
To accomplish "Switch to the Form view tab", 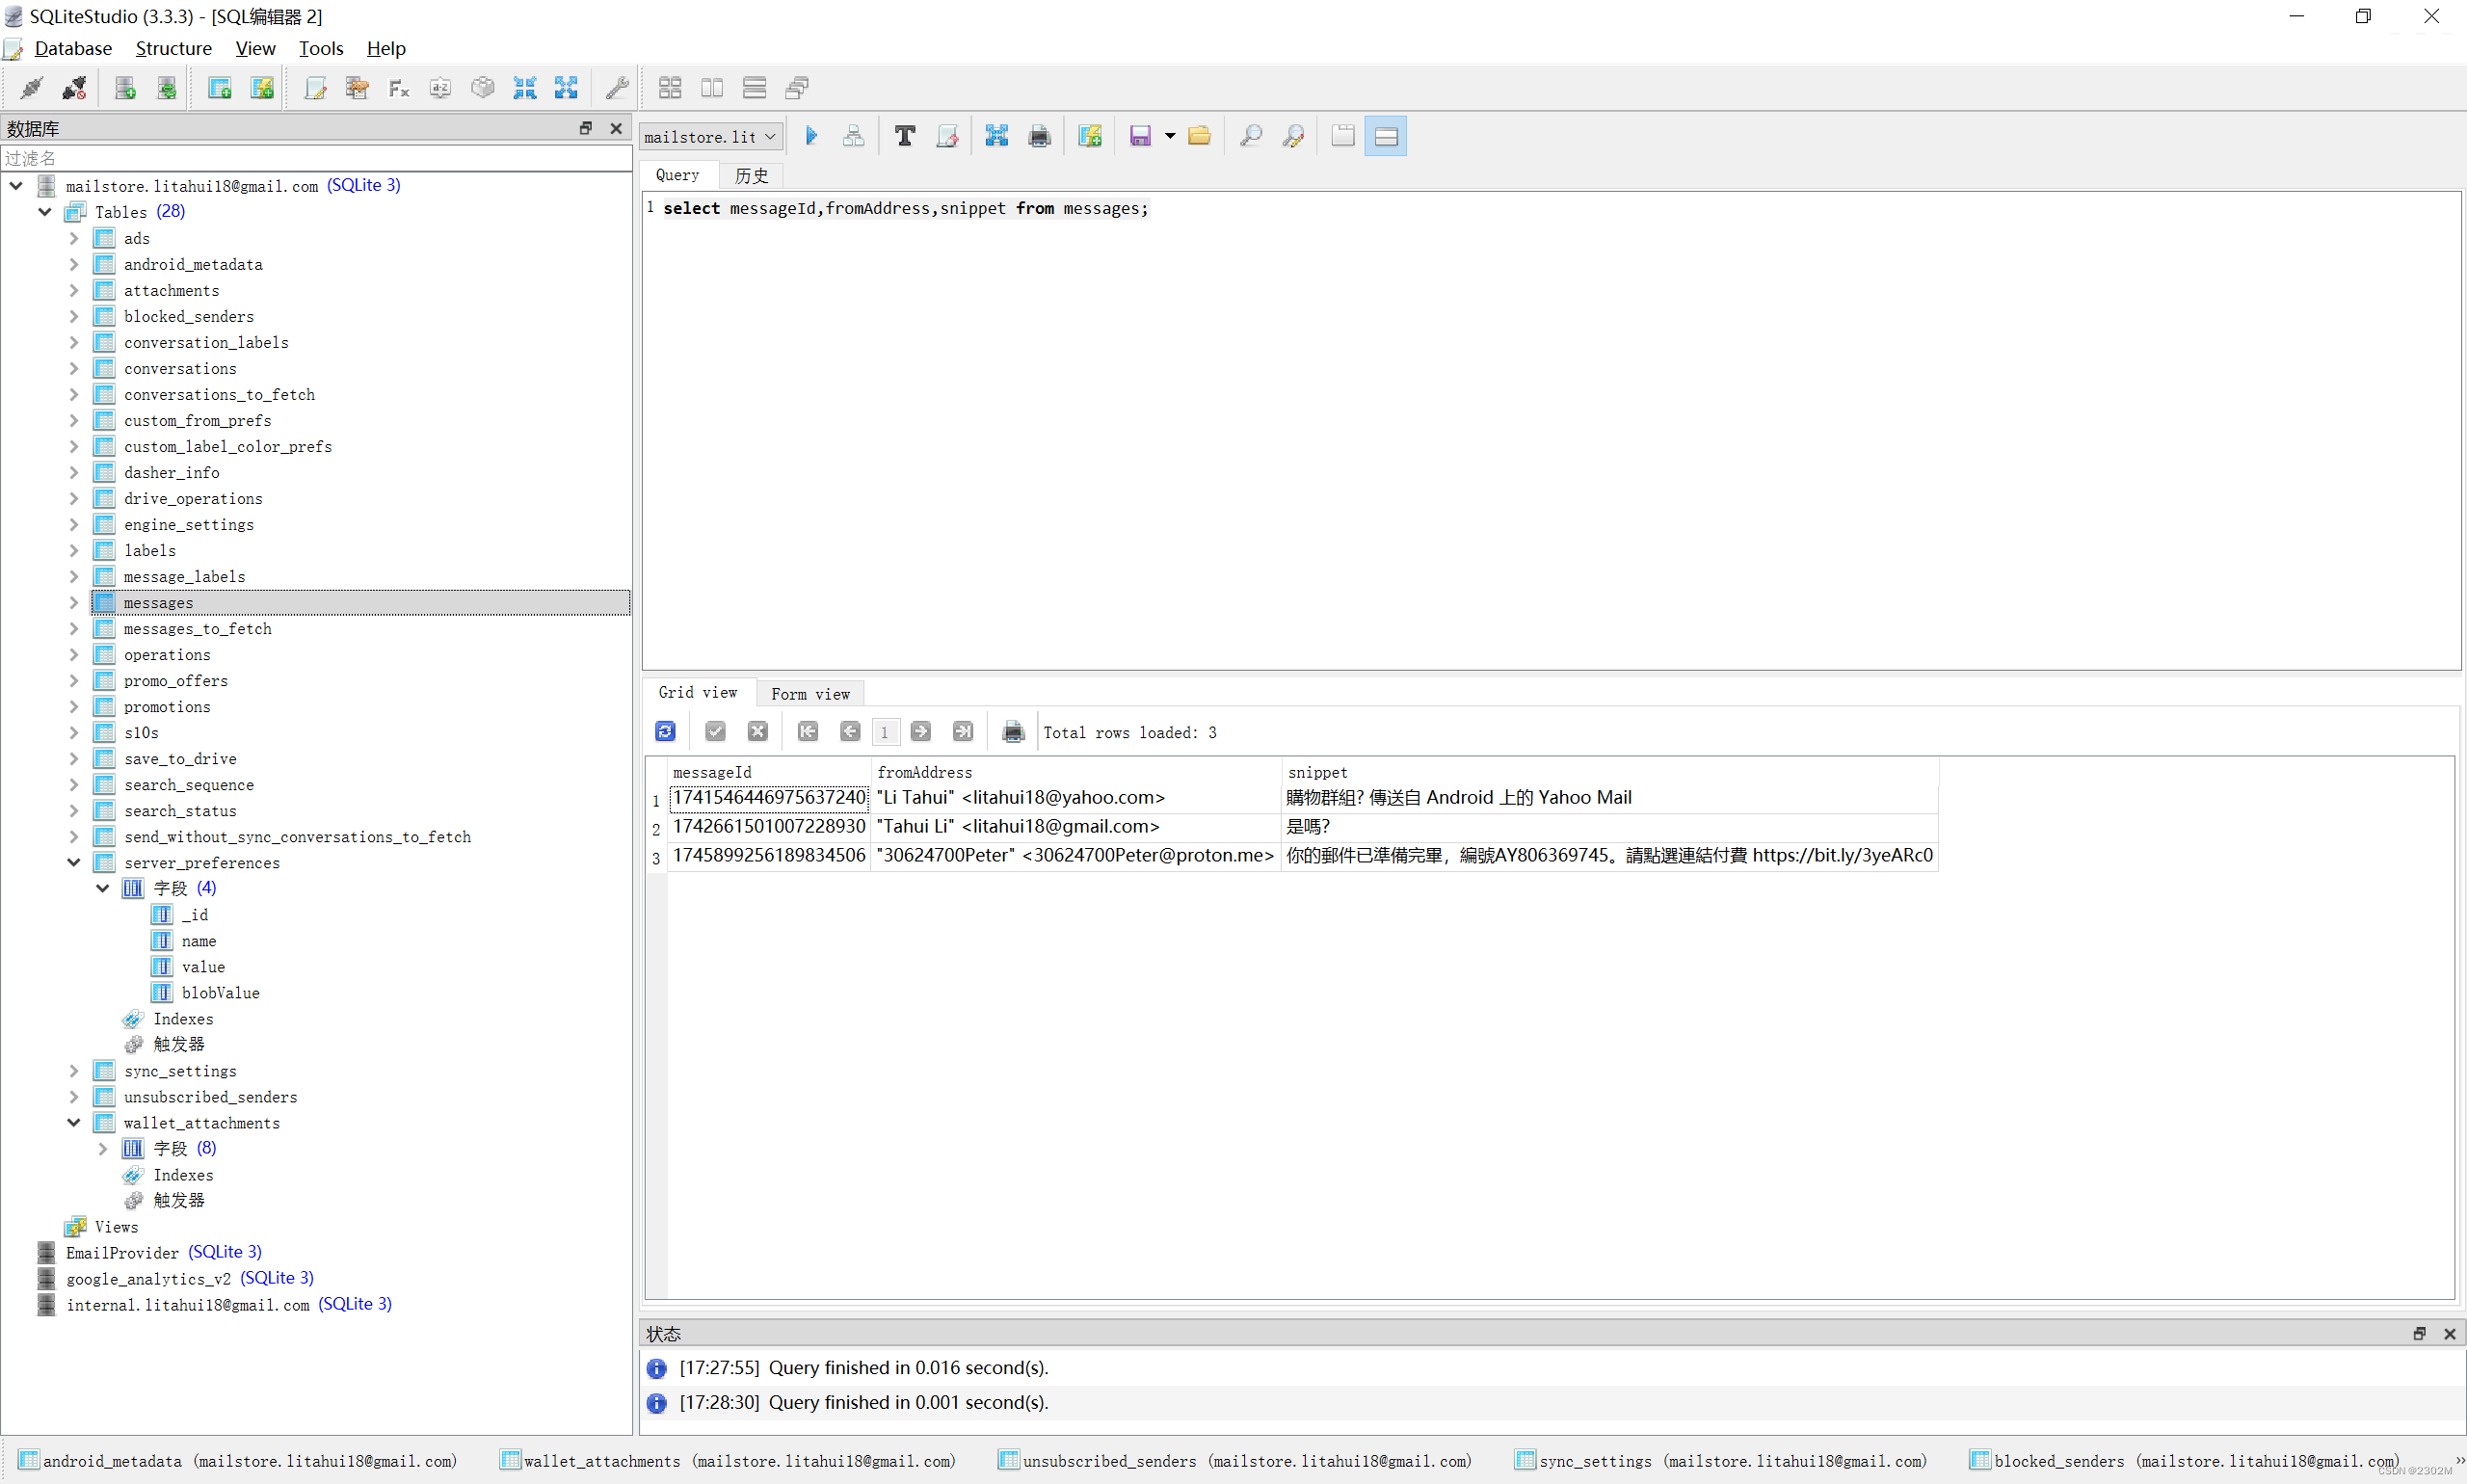I will coord(809,693).
